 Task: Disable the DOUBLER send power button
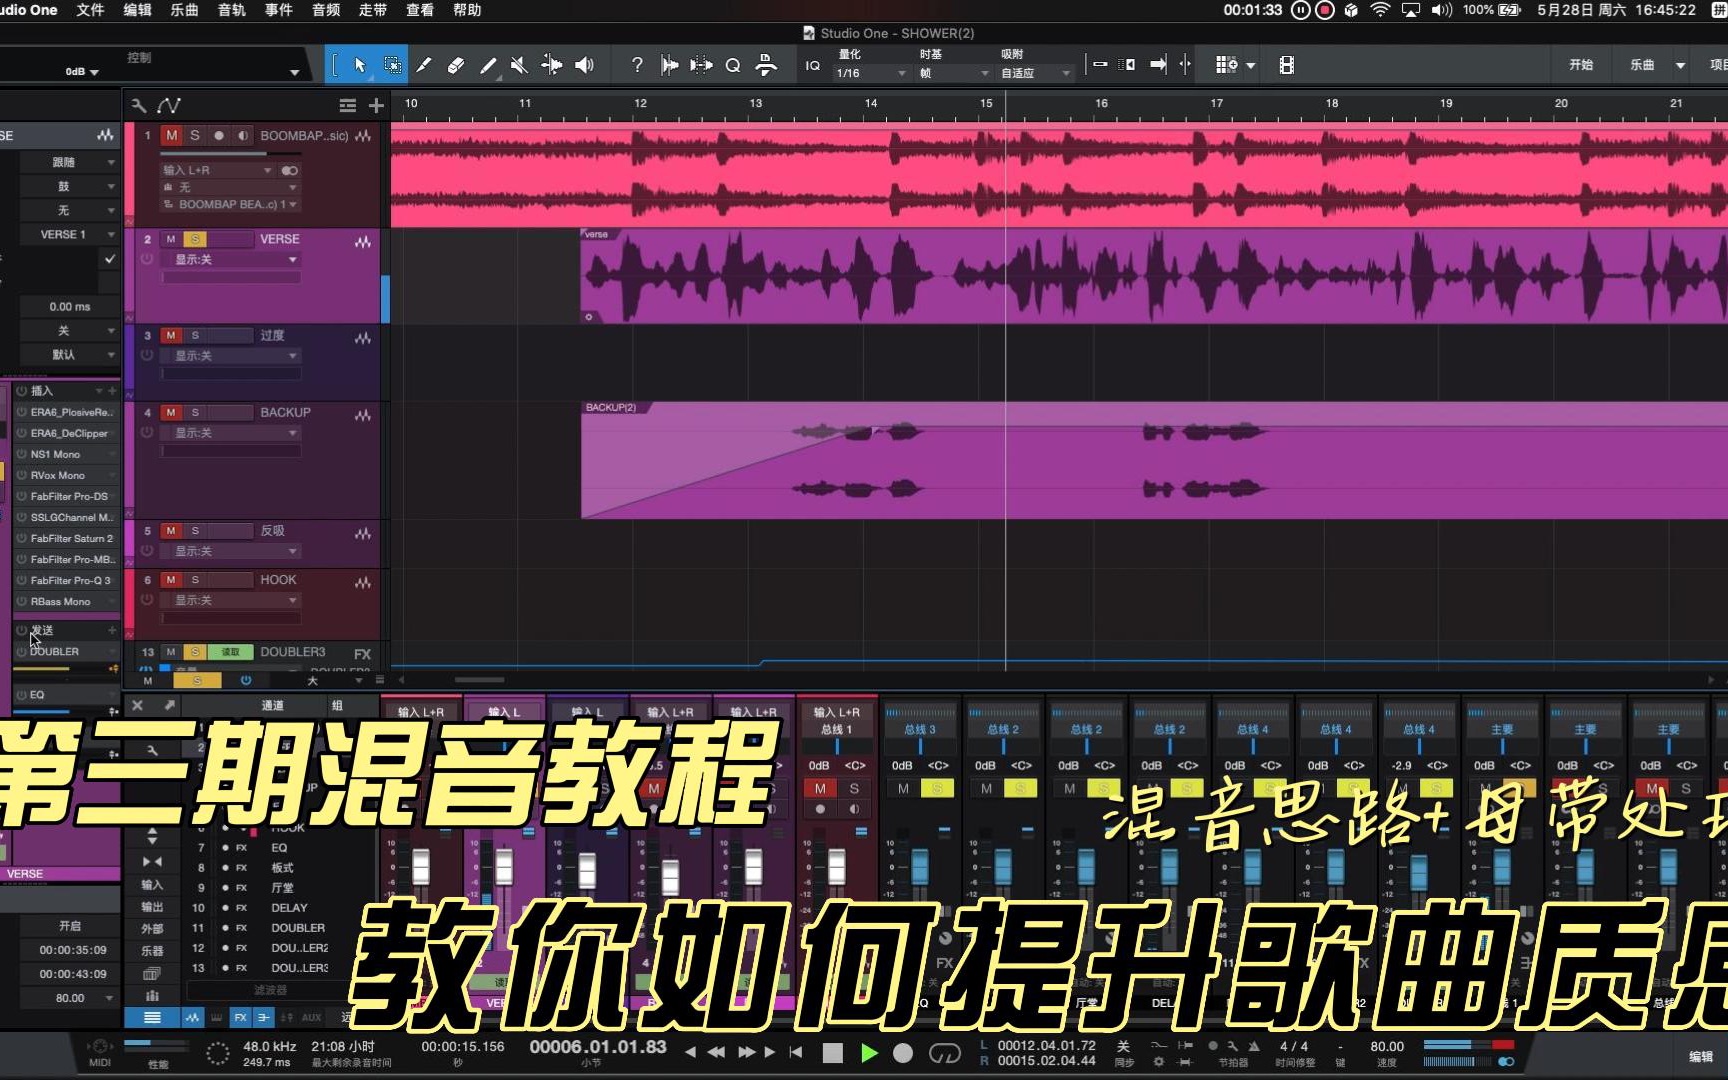click(x=21, y=651)
